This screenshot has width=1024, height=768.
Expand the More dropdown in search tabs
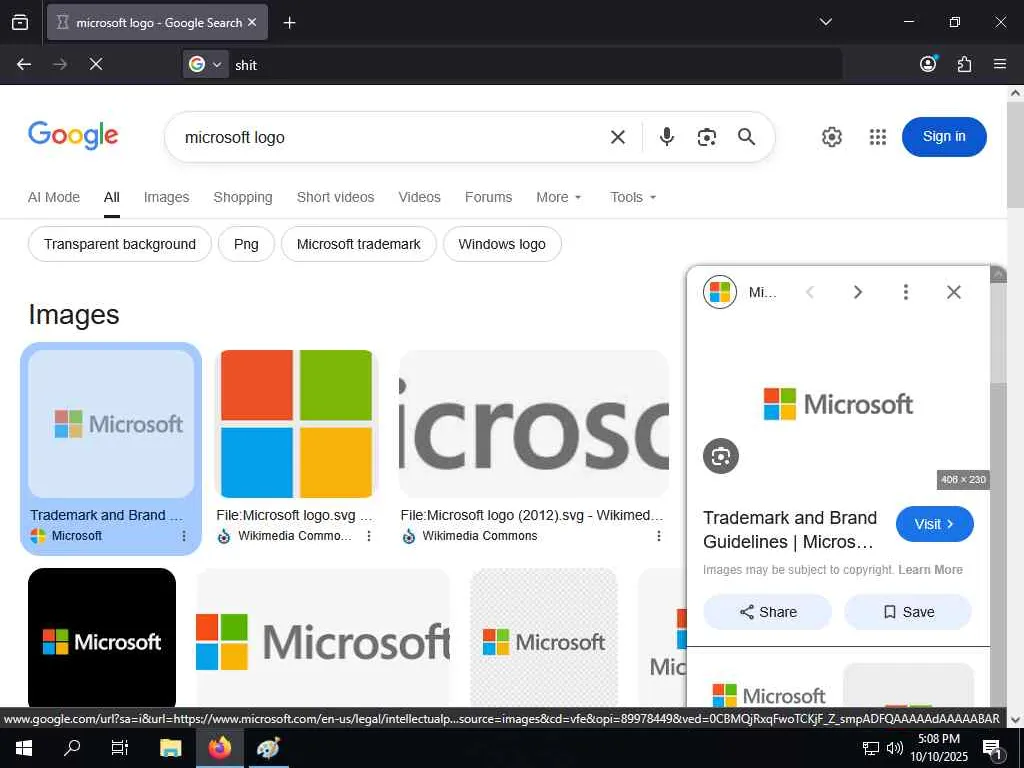(558, 197)
